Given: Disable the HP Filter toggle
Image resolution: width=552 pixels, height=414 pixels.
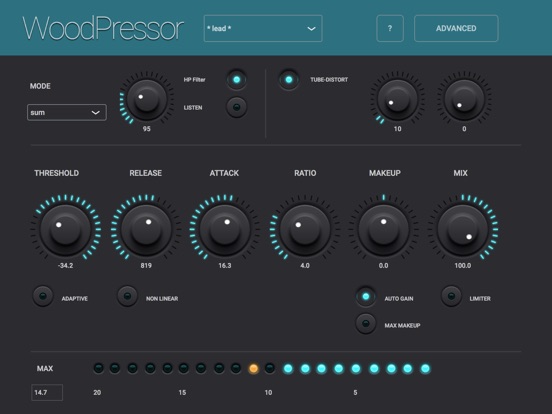Looking at the screenshot, I should [x=237, y=80].
